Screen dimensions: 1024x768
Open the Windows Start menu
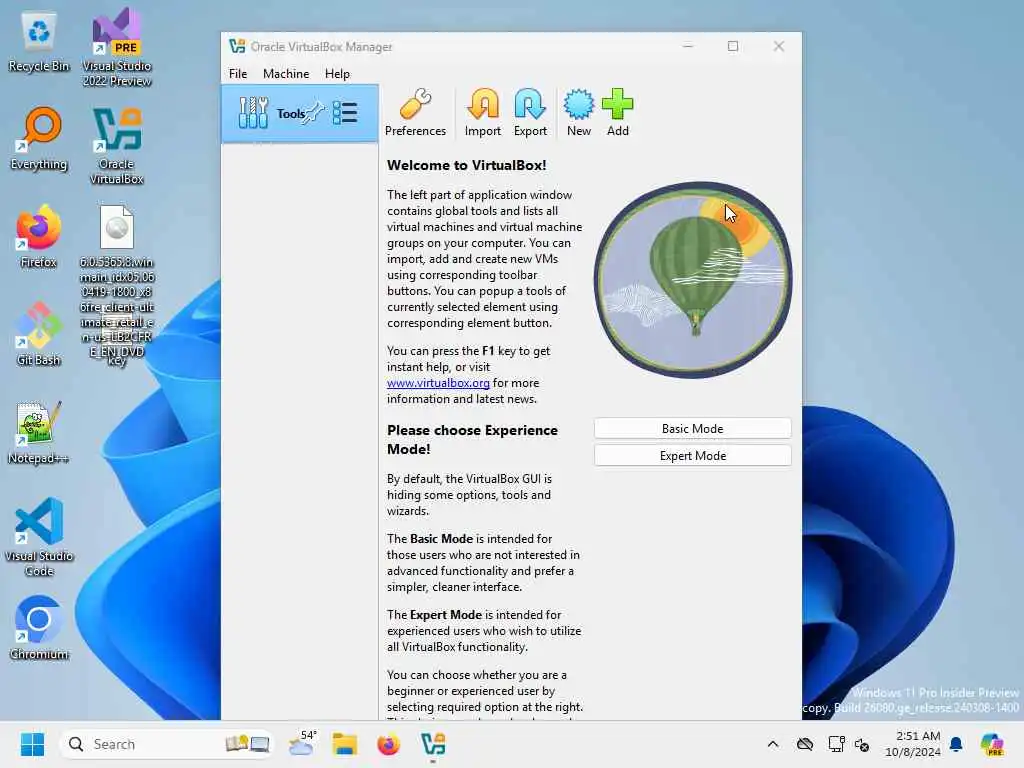pos(32,744)
